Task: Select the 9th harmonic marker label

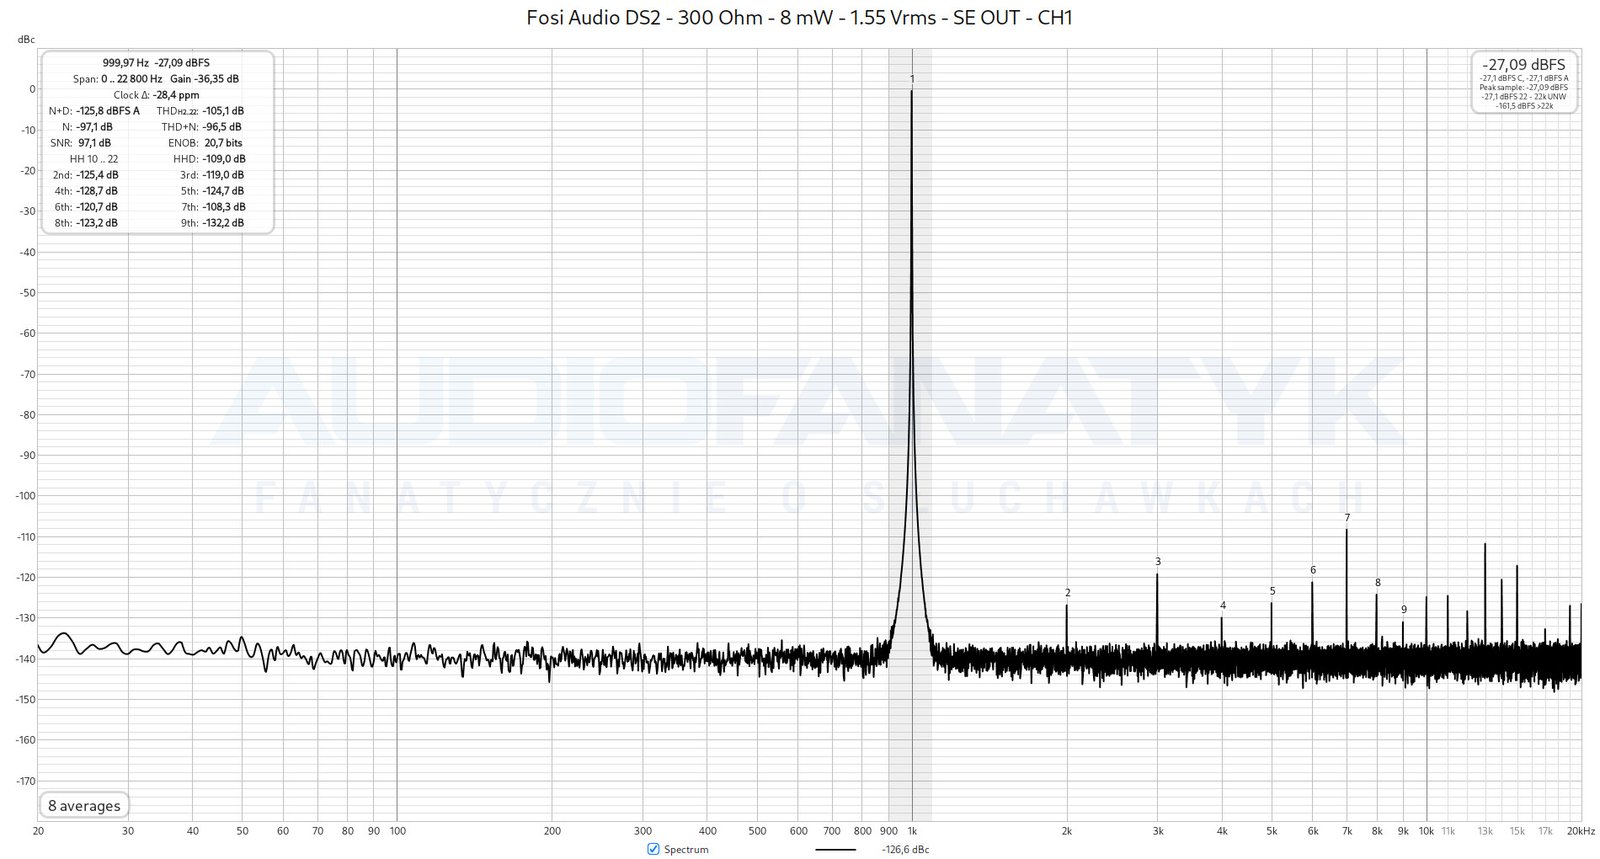Action: click(x=1403, y=610)
